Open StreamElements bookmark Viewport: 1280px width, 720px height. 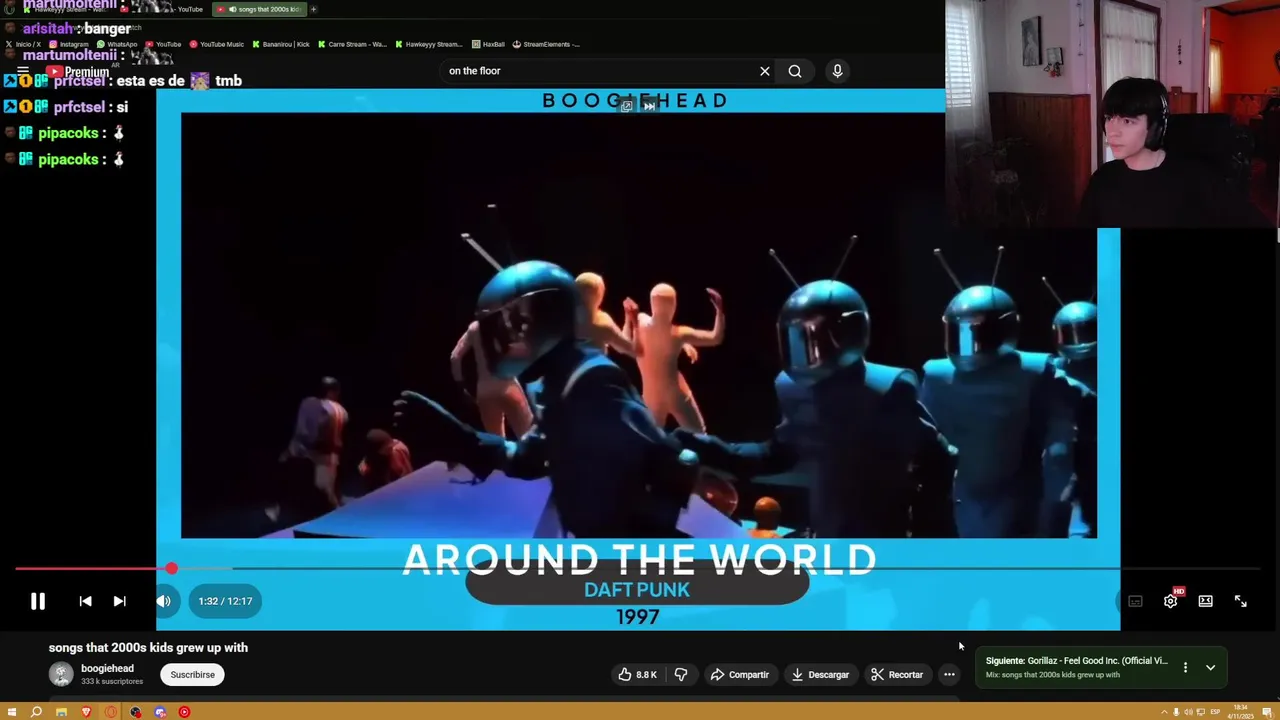[x=546, y=44]
